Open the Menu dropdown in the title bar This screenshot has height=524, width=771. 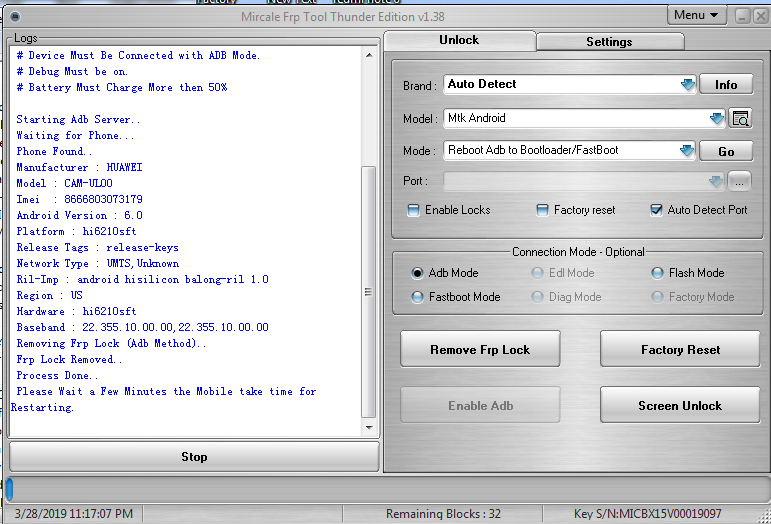point(696,15)
